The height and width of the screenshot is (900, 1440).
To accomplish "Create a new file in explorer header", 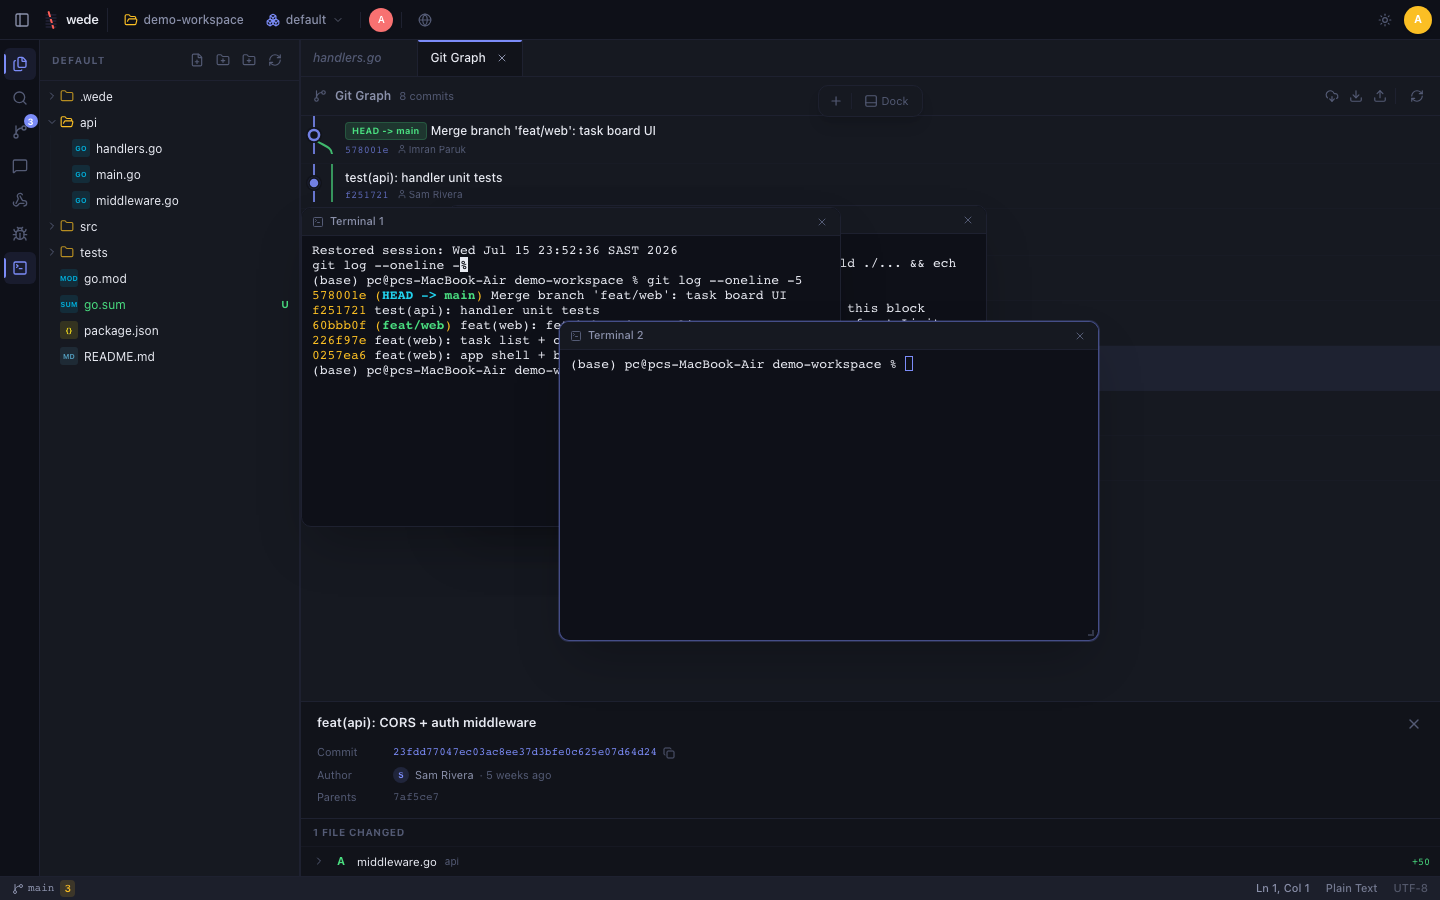I will click(197, 60).
